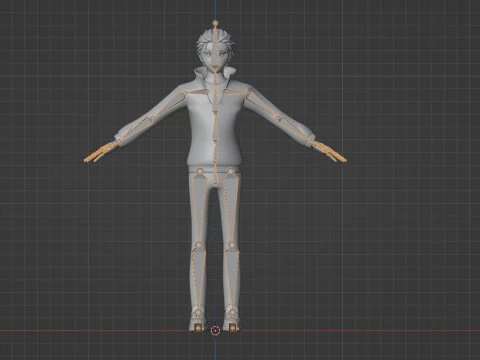
Task: Select the elbow joint on the screen-right arm
Action: point(278,117)
